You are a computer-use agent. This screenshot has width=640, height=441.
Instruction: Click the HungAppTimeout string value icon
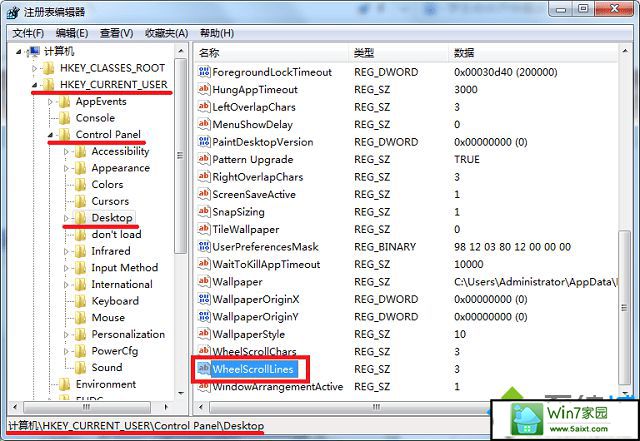point(204,89)
